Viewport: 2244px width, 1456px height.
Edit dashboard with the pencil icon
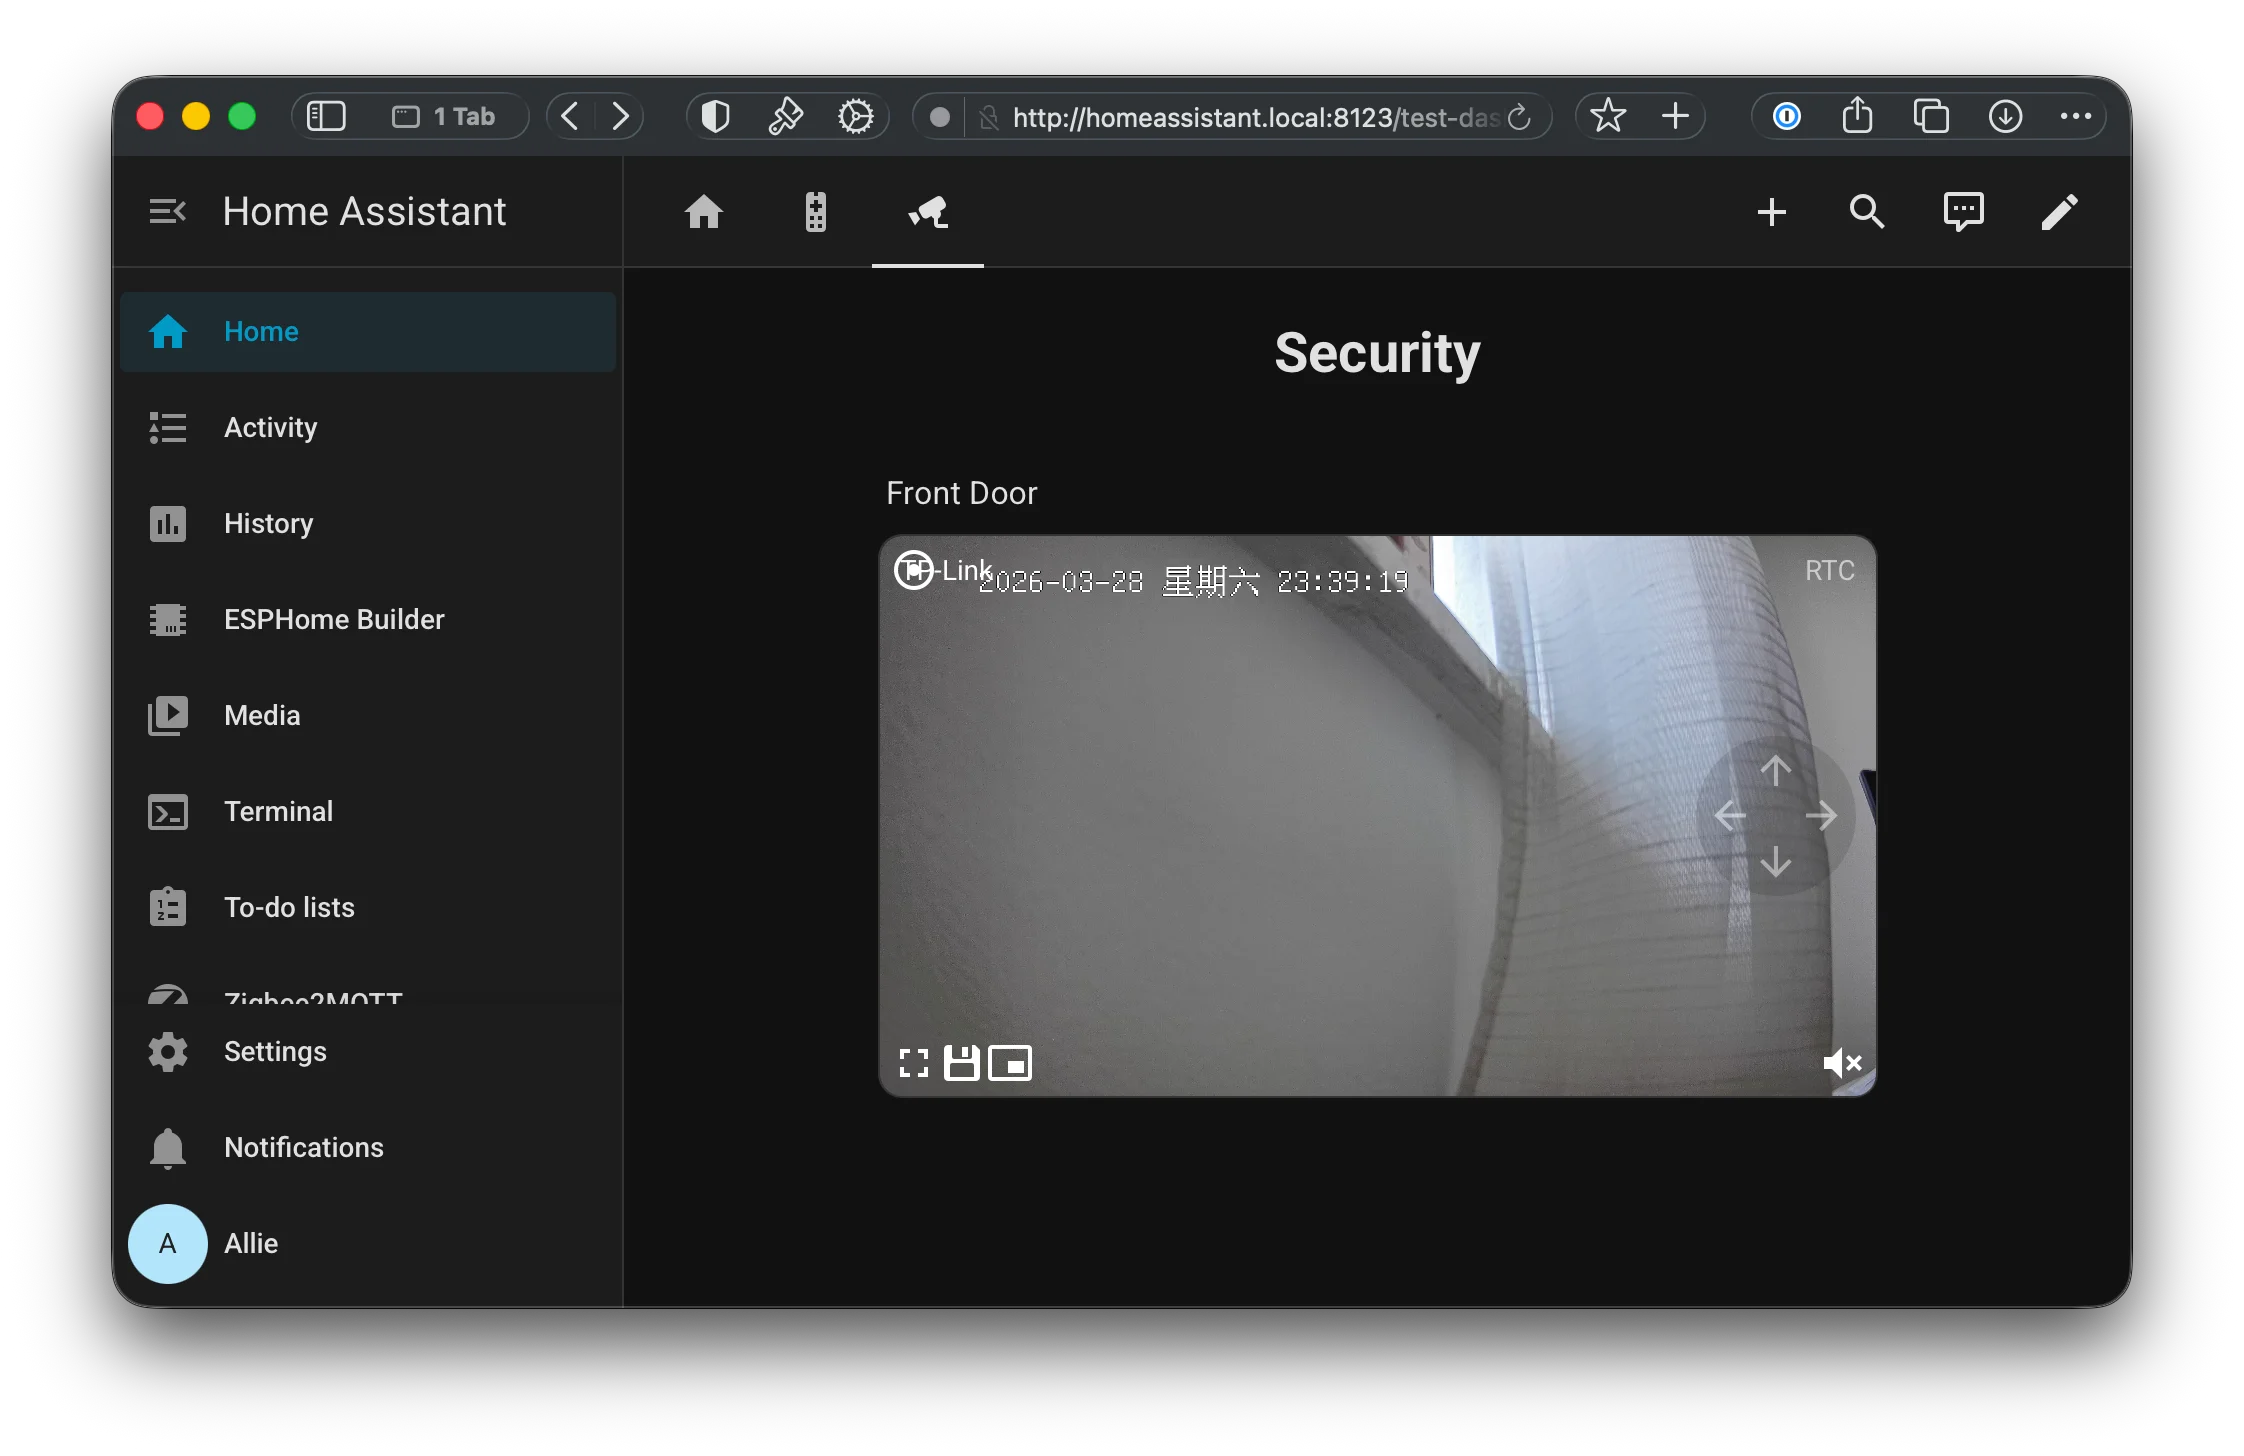coord(2059,212)
